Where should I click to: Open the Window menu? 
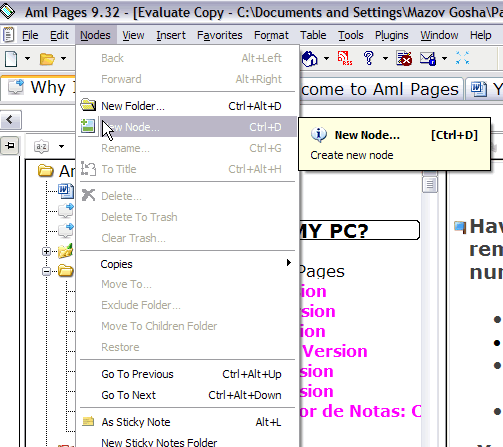(x=439, y=35)
